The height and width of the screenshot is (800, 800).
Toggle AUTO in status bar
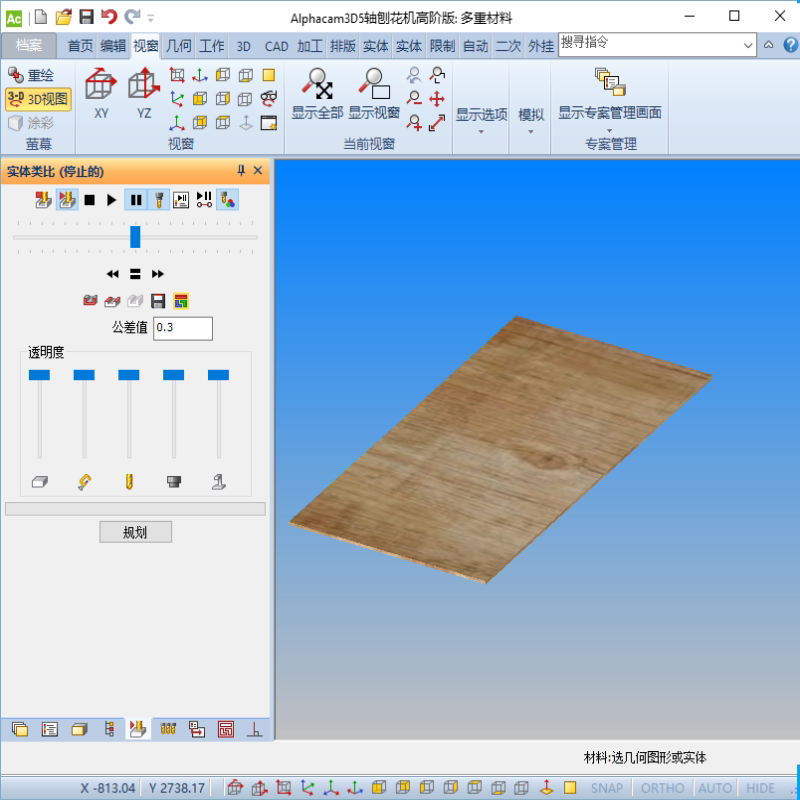pyautogui.click(x=715, y=788)
